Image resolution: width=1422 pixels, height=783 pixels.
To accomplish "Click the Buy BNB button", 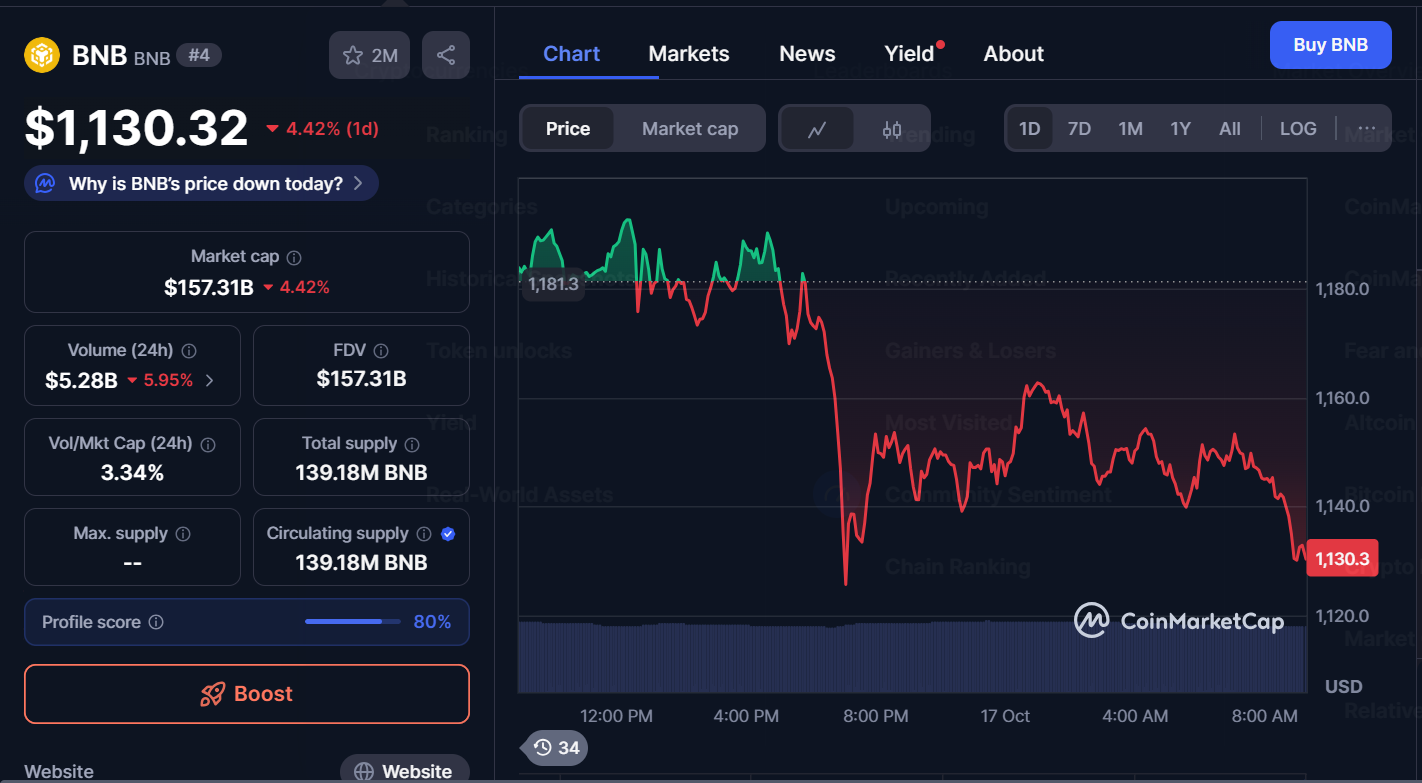I will click(1330, 45).
